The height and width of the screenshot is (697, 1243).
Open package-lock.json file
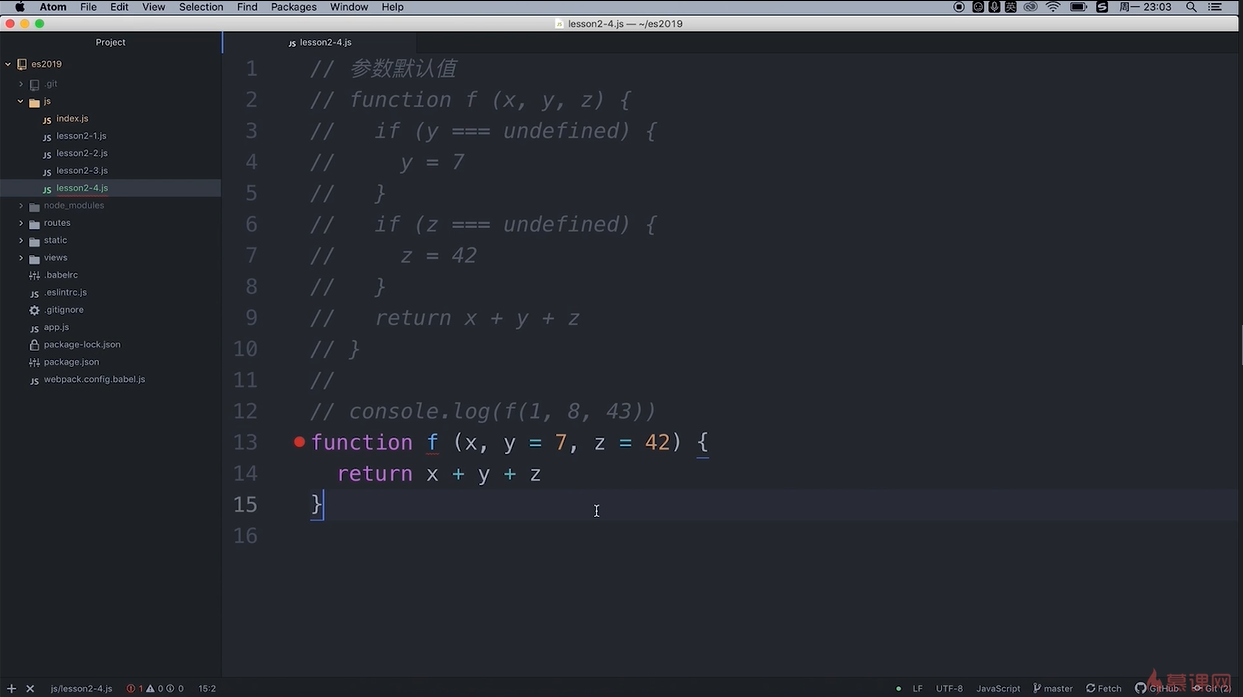tap(82, 345)
